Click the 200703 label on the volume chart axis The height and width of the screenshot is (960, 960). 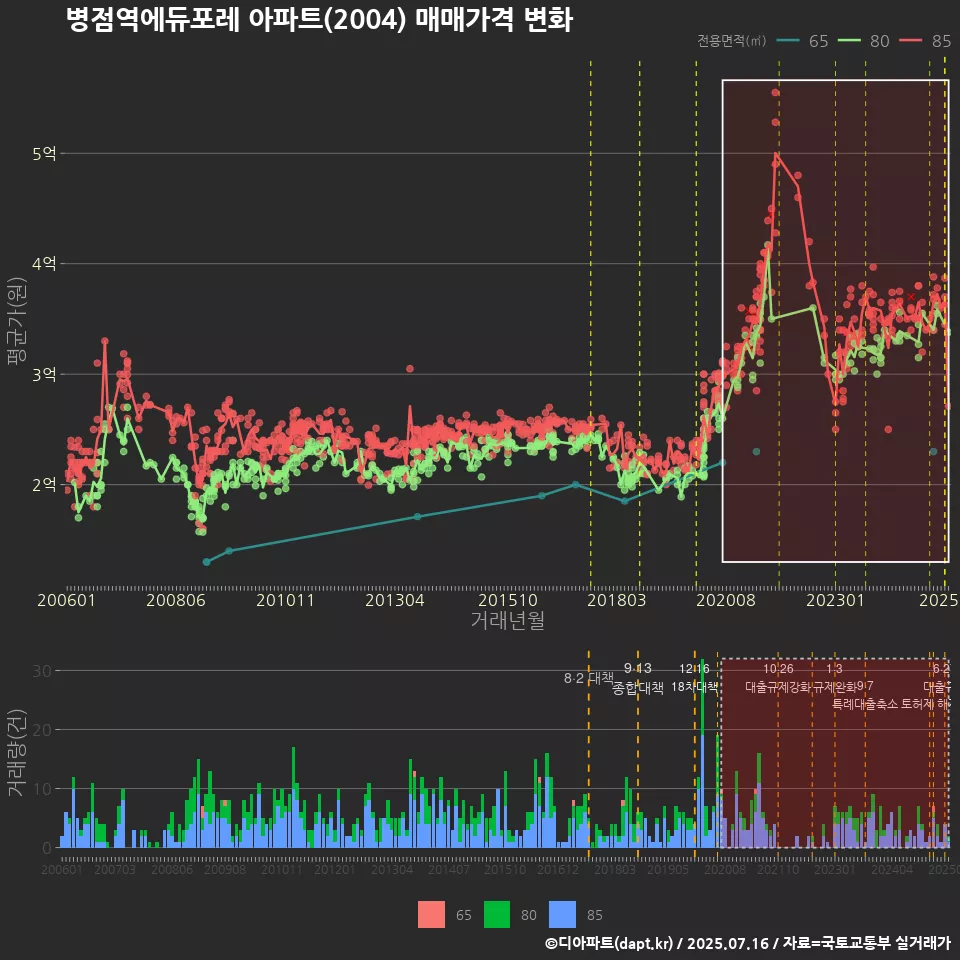click(x=115, y=869)
